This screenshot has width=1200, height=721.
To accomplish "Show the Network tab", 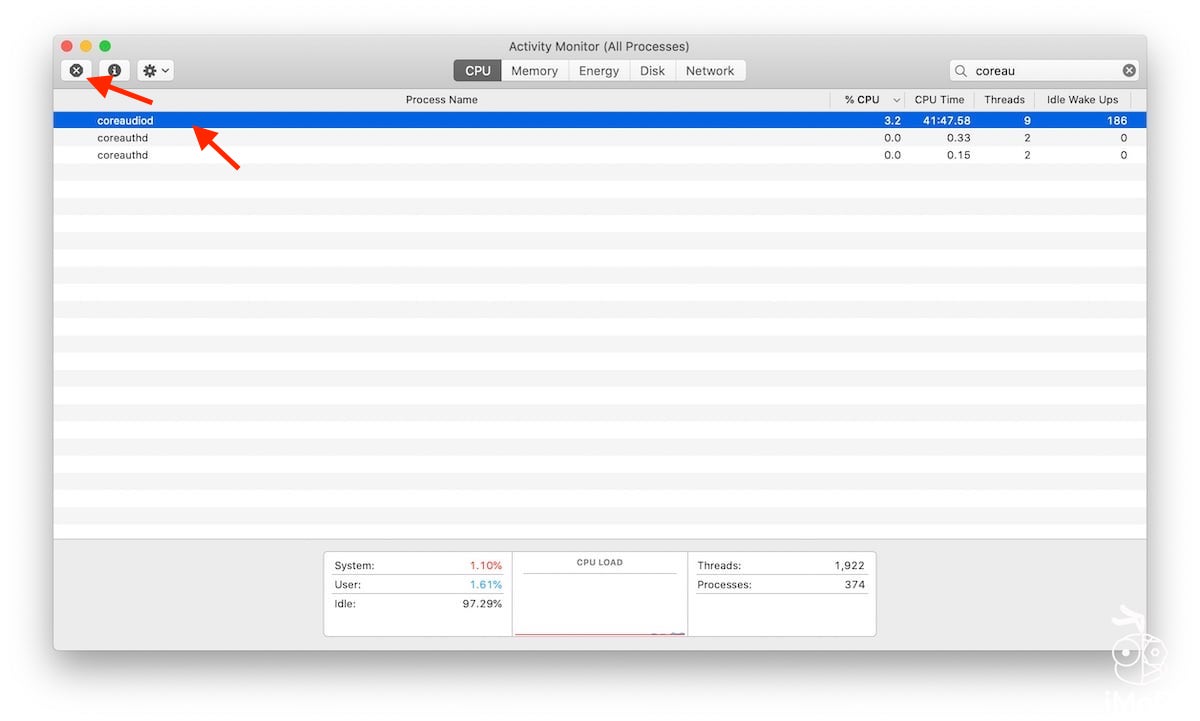I will coord(710,71).
